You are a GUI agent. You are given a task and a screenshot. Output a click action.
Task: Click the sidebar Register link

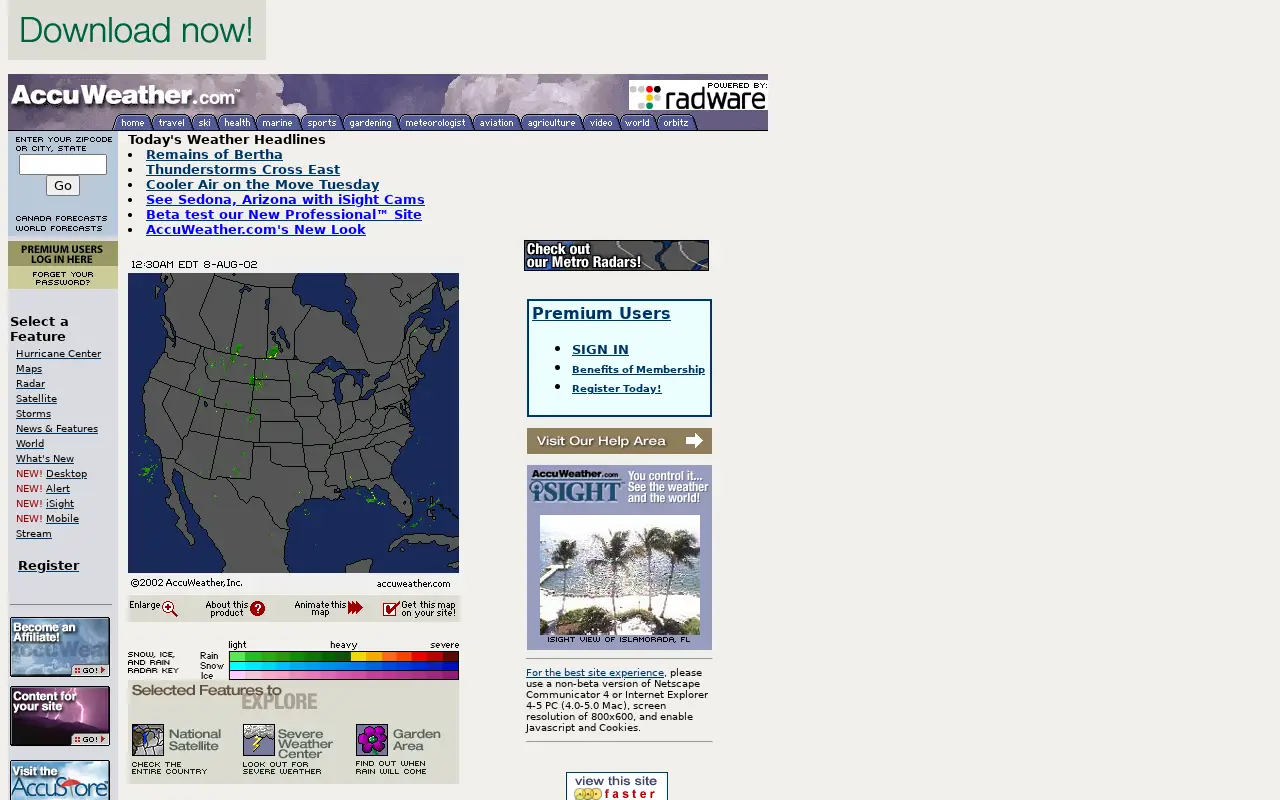click(x=48, y=565)
